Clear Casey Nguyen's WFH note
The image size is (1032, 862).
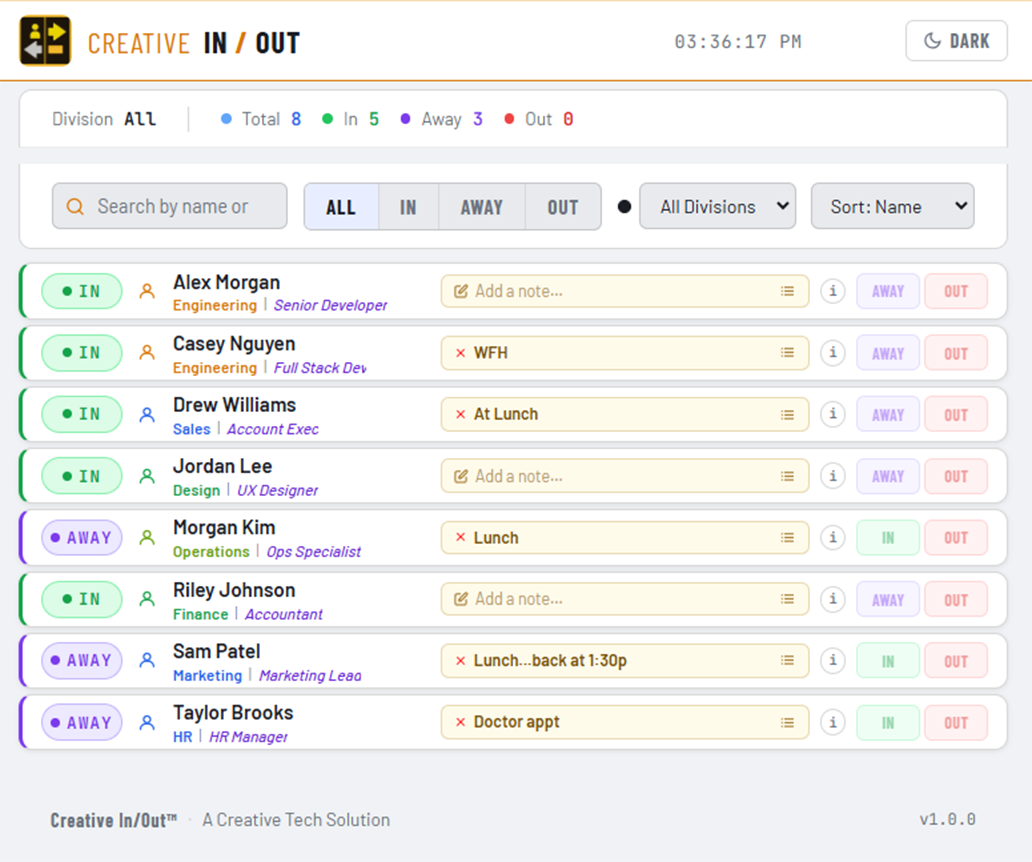tap(461, 353)
